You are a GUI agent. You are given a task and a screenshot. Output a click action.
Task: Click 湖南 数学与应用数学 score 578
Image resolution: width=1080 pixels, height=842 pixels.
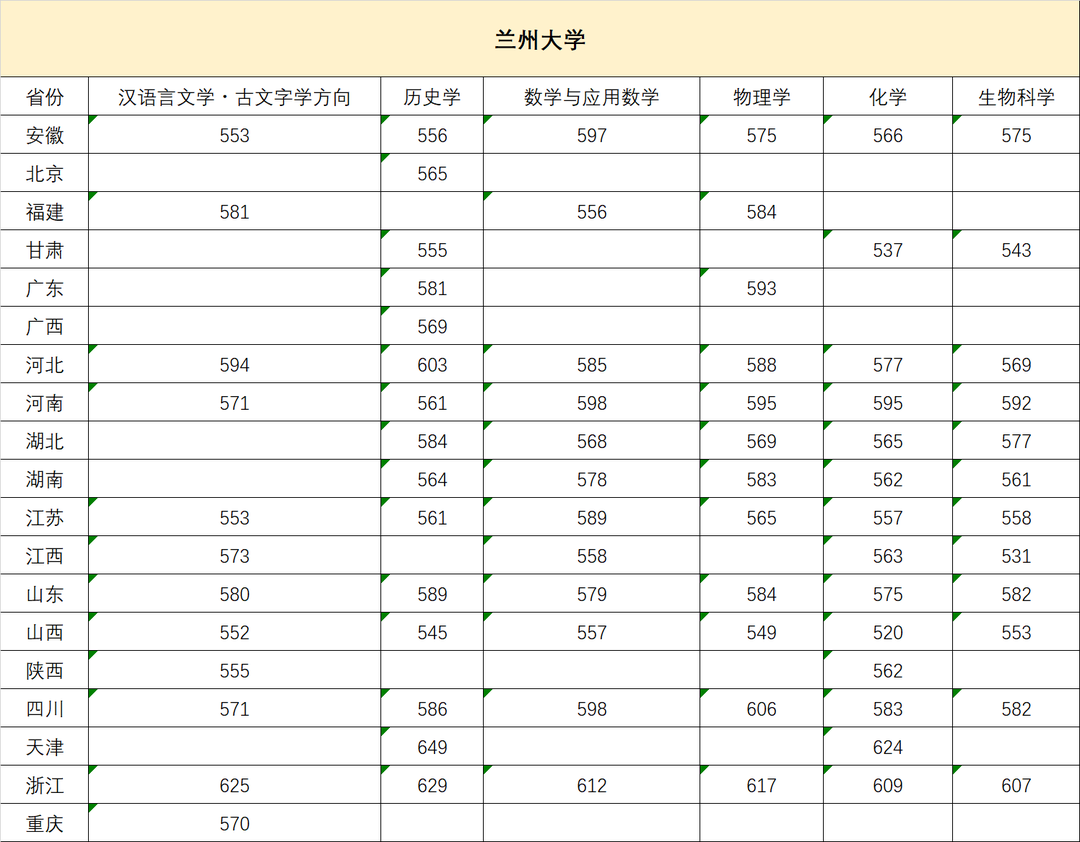592,479
